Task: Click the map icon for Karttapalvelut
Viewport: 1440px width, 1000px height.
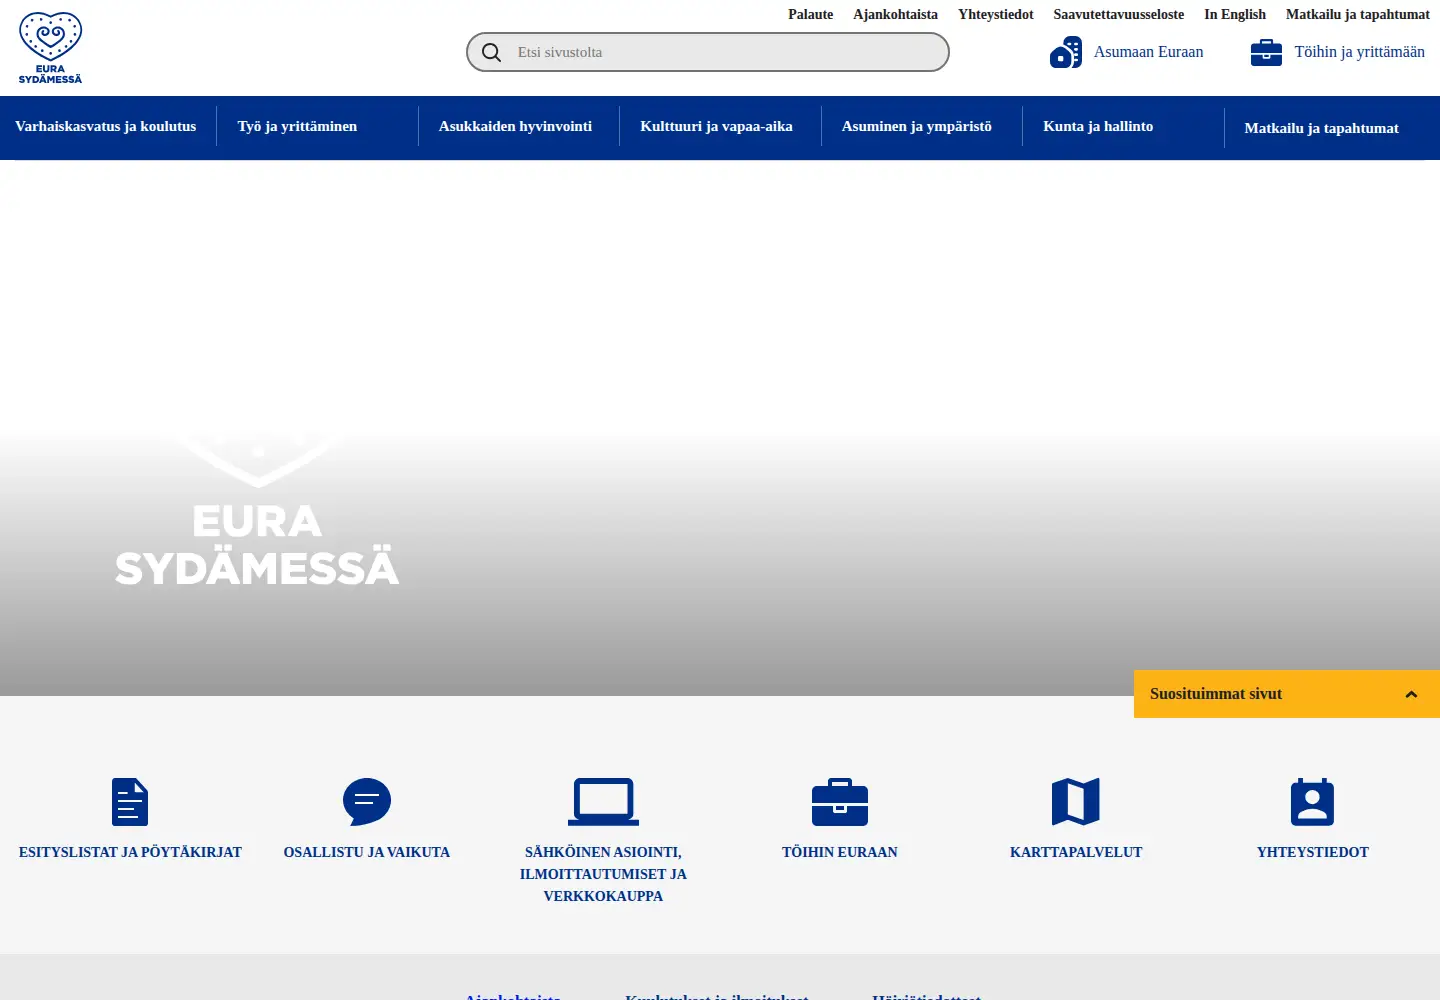Action: (1076, 802)
